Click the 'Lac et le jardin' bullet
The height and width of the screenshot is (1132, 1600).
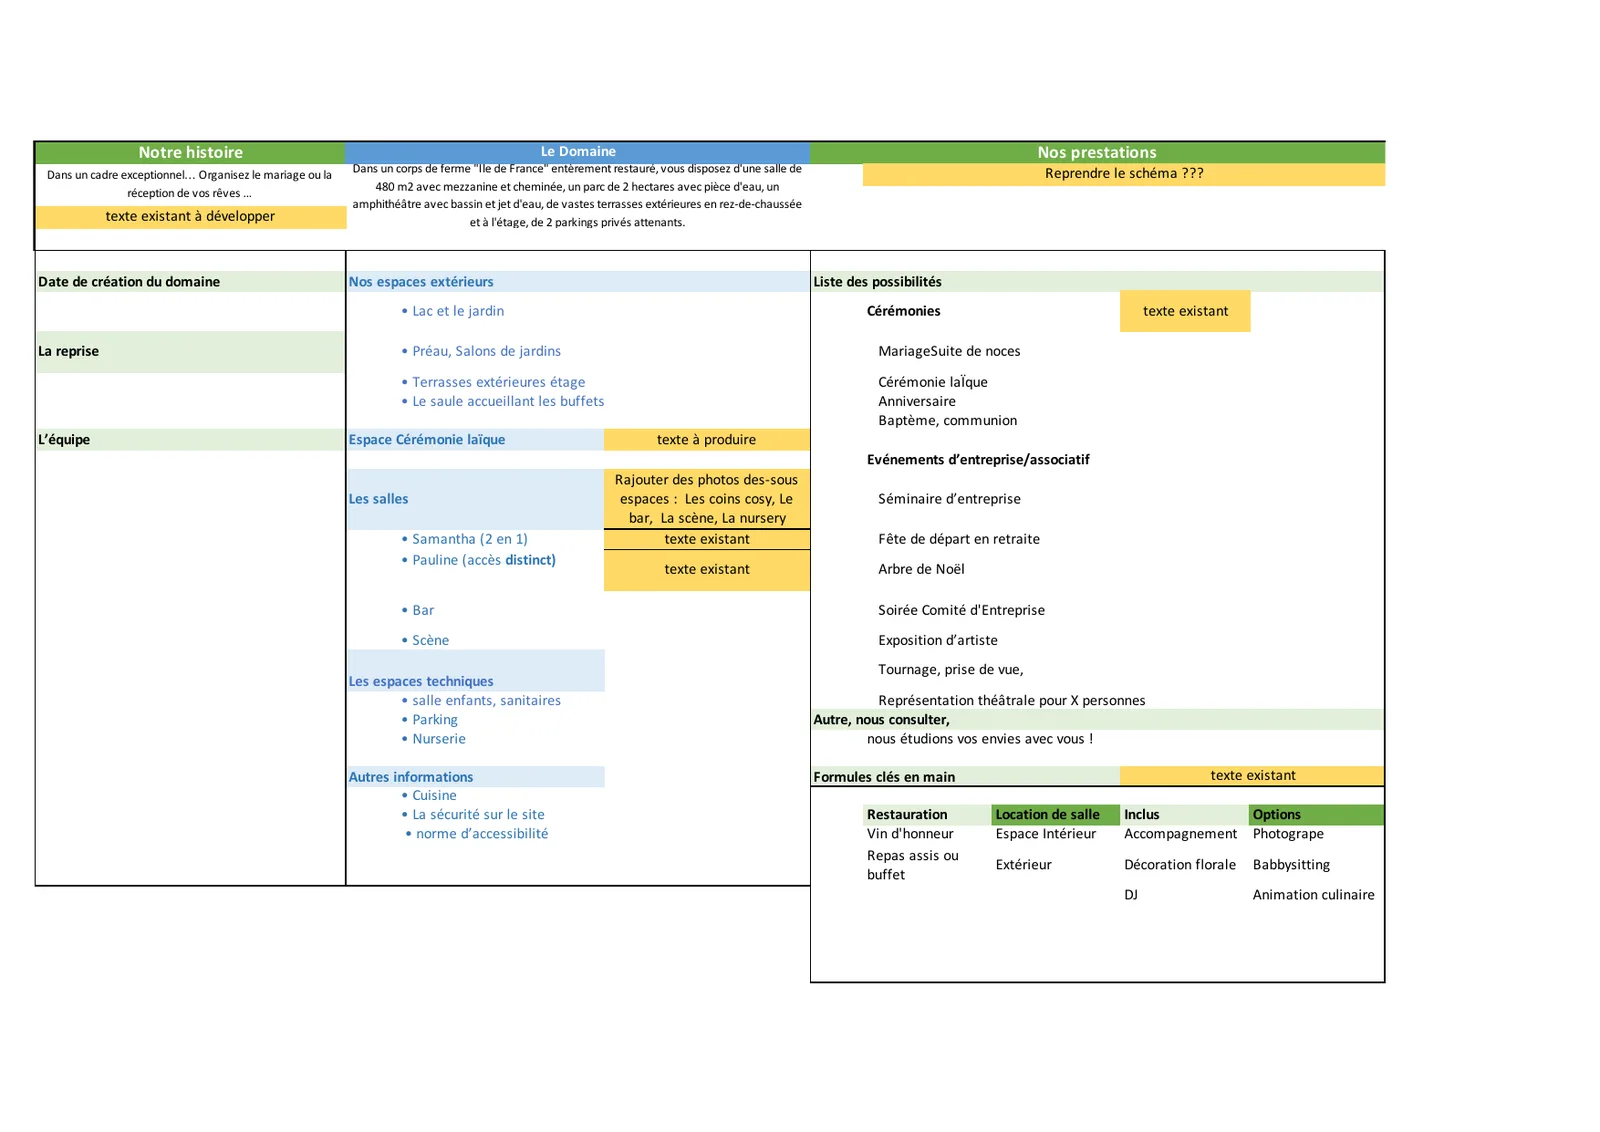[453, 312]
